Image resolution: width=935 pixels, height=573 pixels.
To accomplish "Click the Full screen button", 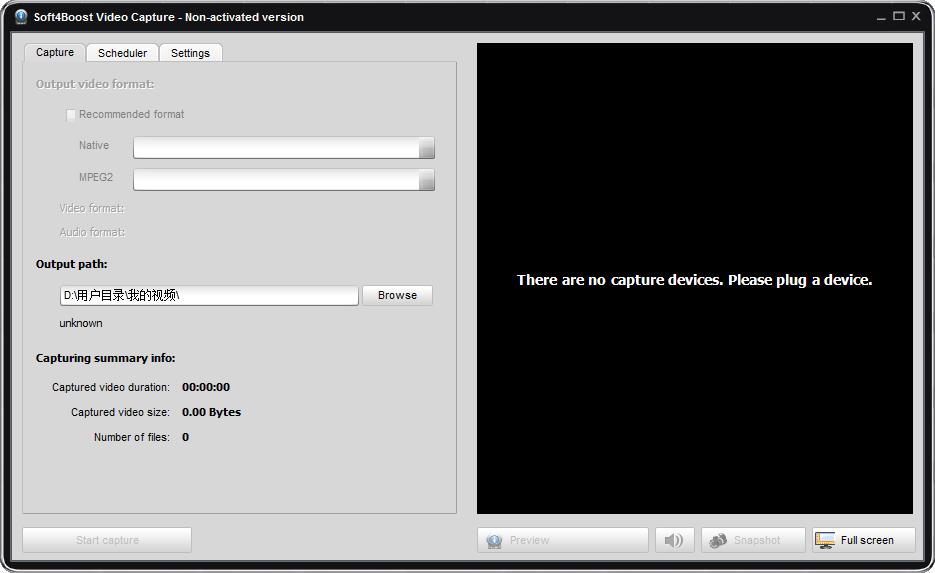I will [863, 540].
